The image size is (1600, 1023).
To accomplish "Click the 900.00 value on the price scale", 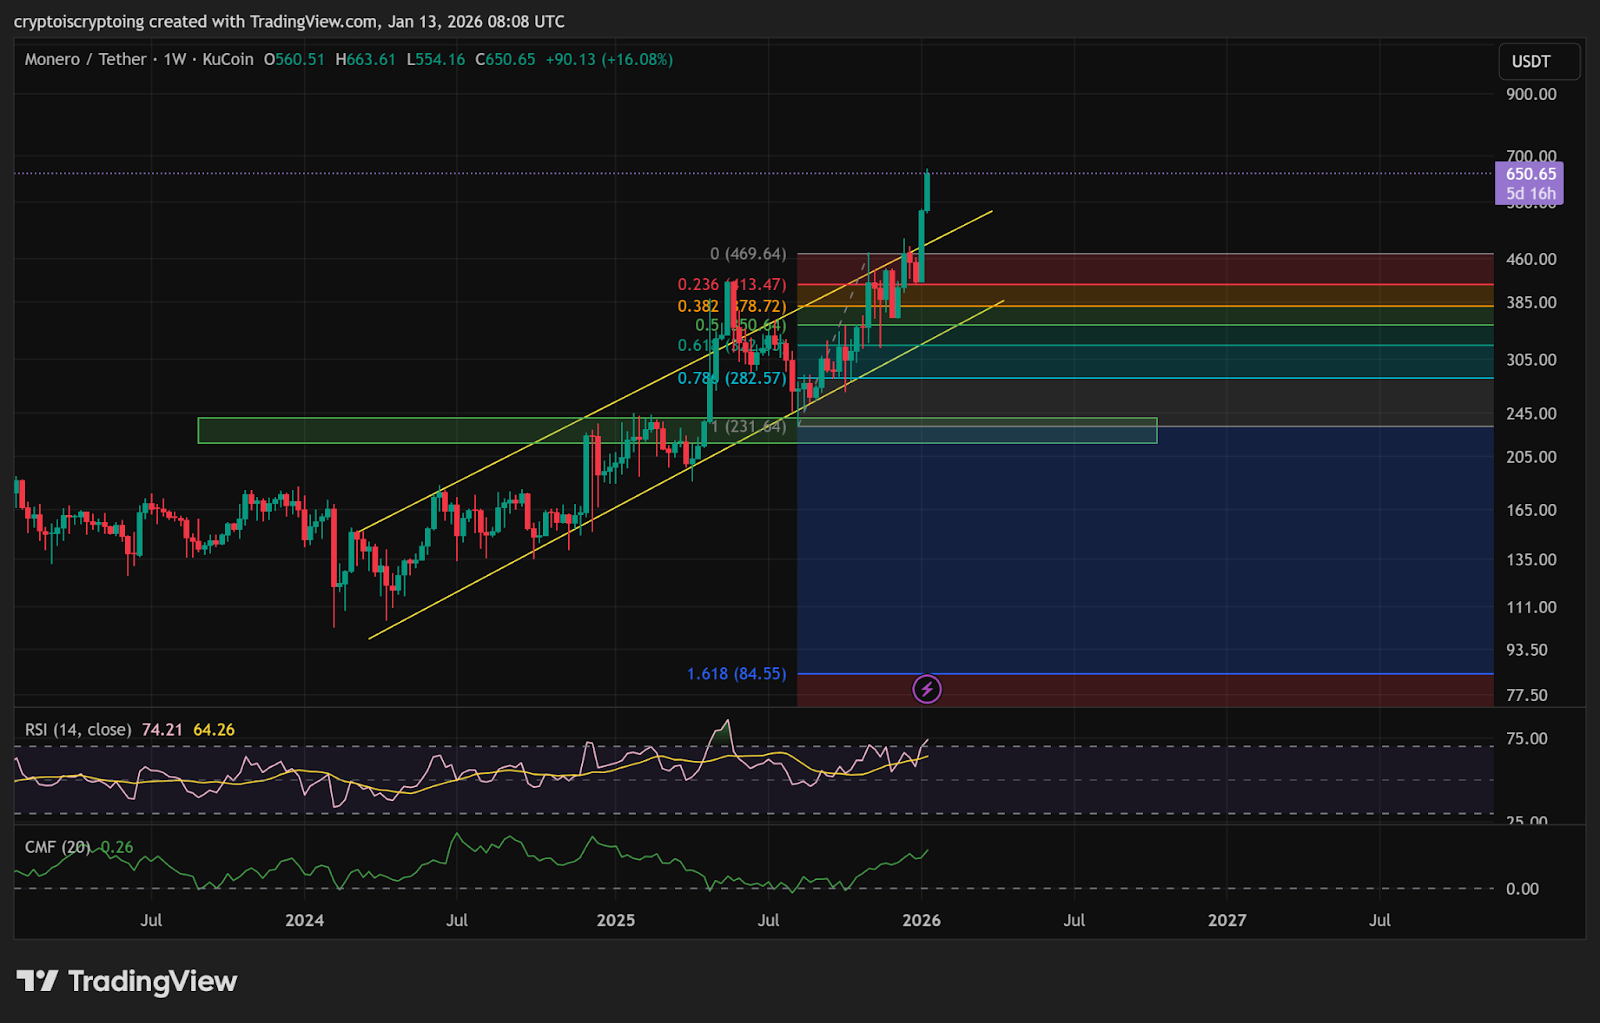I will pos(1533,94).
